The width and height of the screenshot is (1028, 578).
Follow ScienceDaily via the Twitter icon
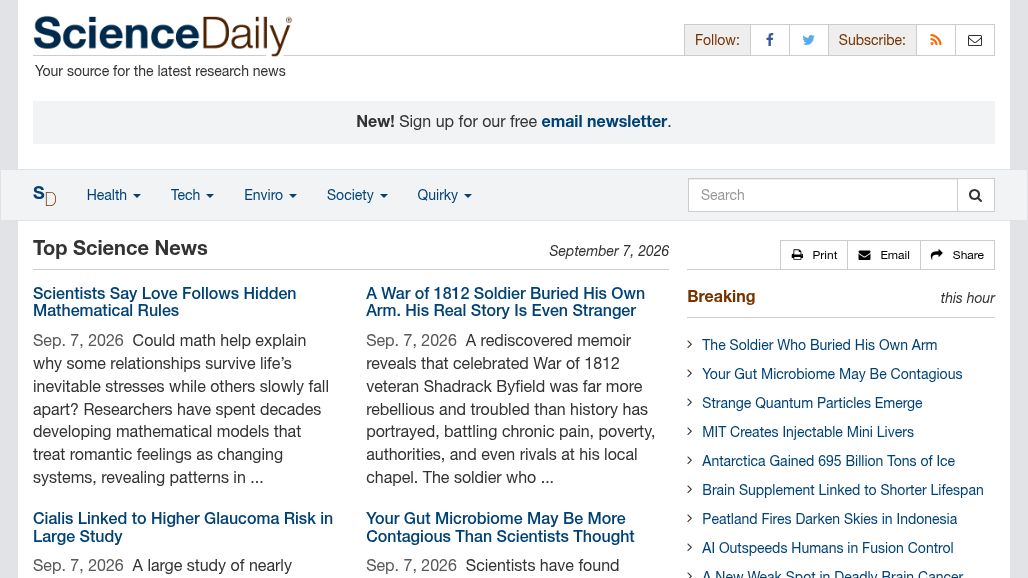[808, 40]
